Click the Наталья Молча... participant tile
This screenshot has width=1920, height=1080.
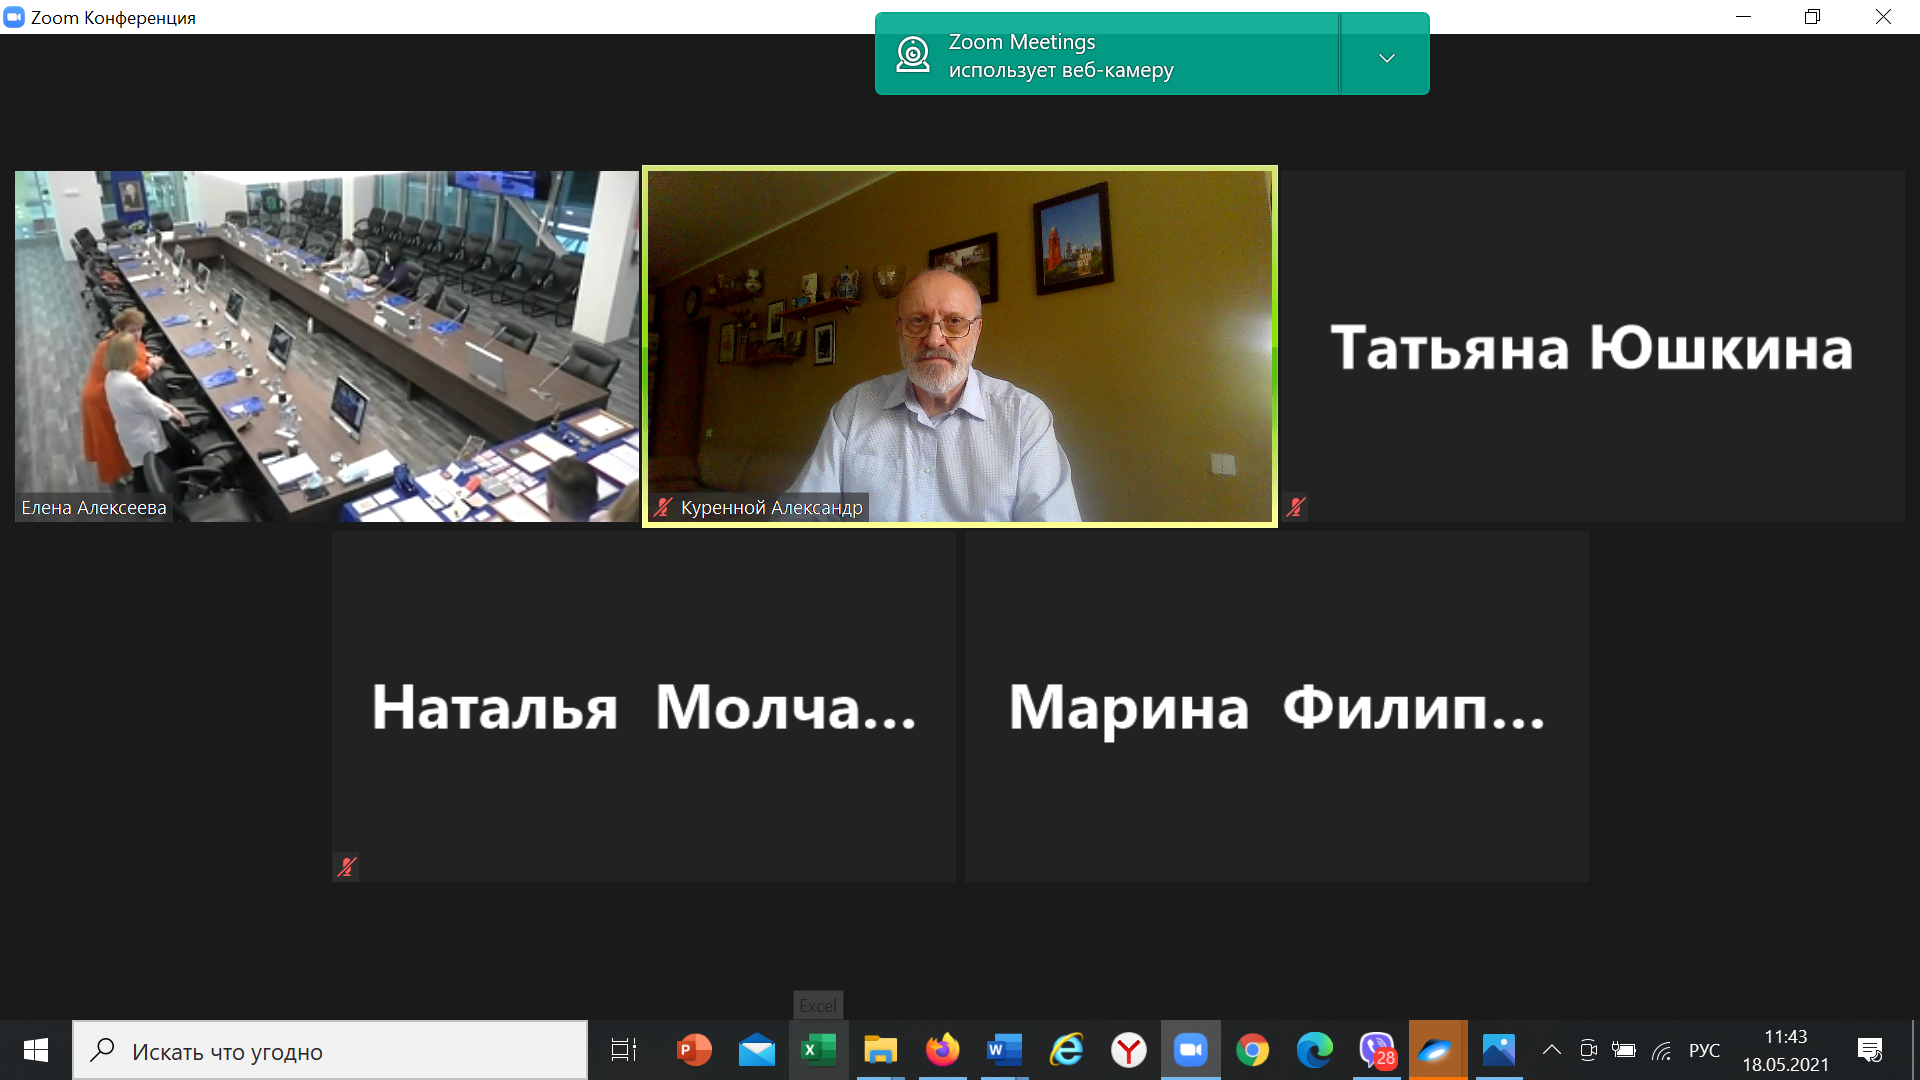click(644, 706)
